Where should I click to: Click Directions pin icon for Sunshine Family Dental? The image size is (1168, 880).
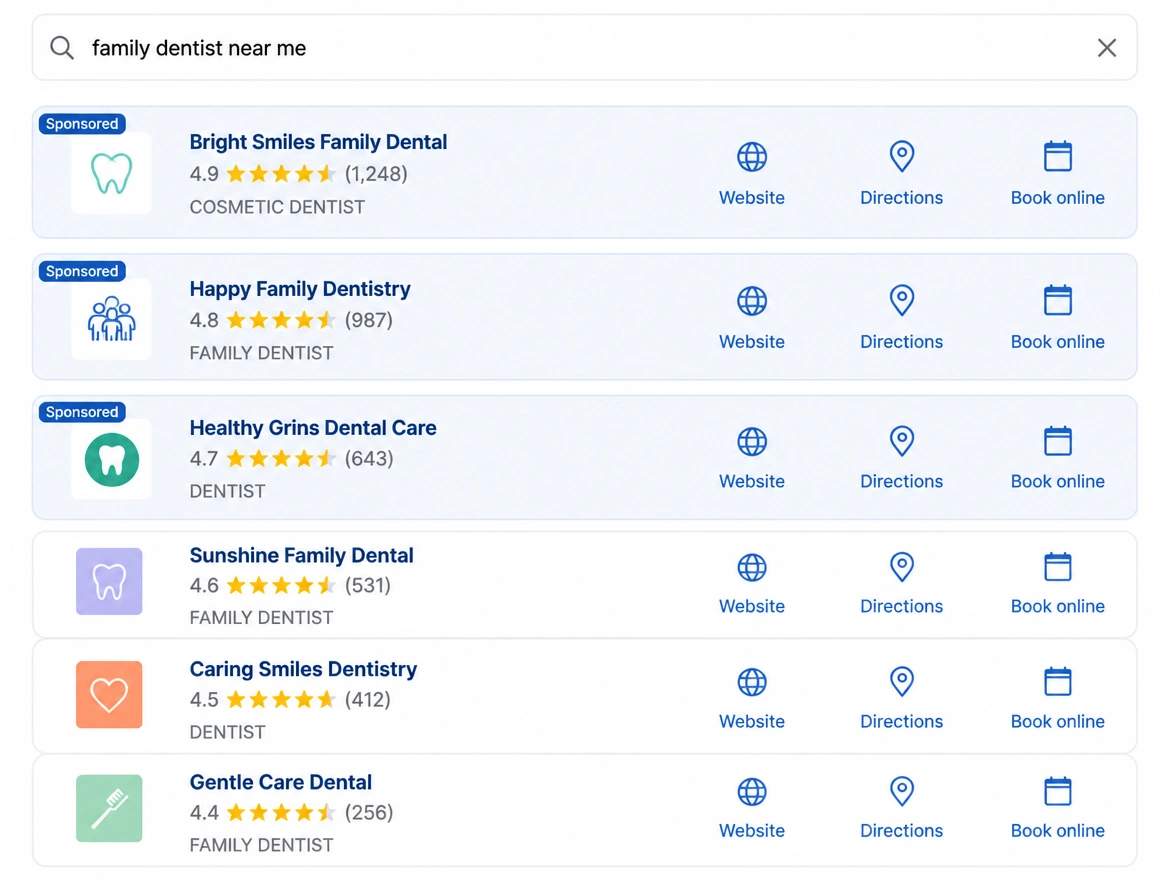tap(901, 567)
